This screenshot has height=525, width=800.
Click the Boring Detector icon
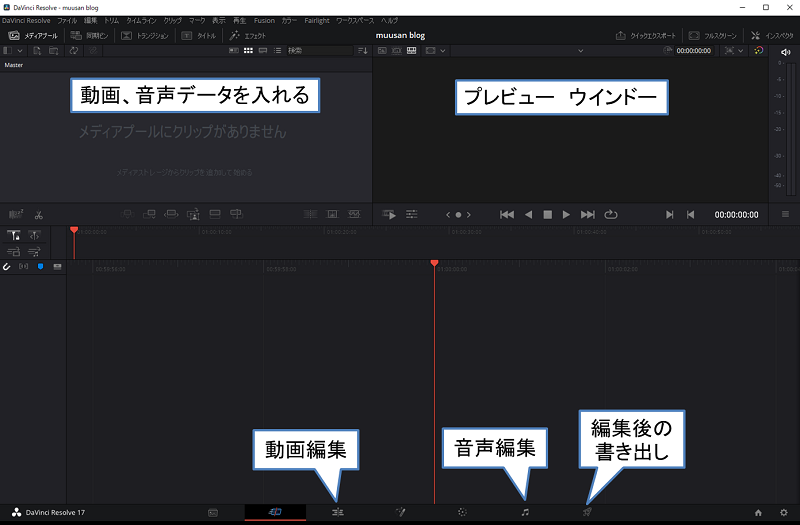point(16,214)
